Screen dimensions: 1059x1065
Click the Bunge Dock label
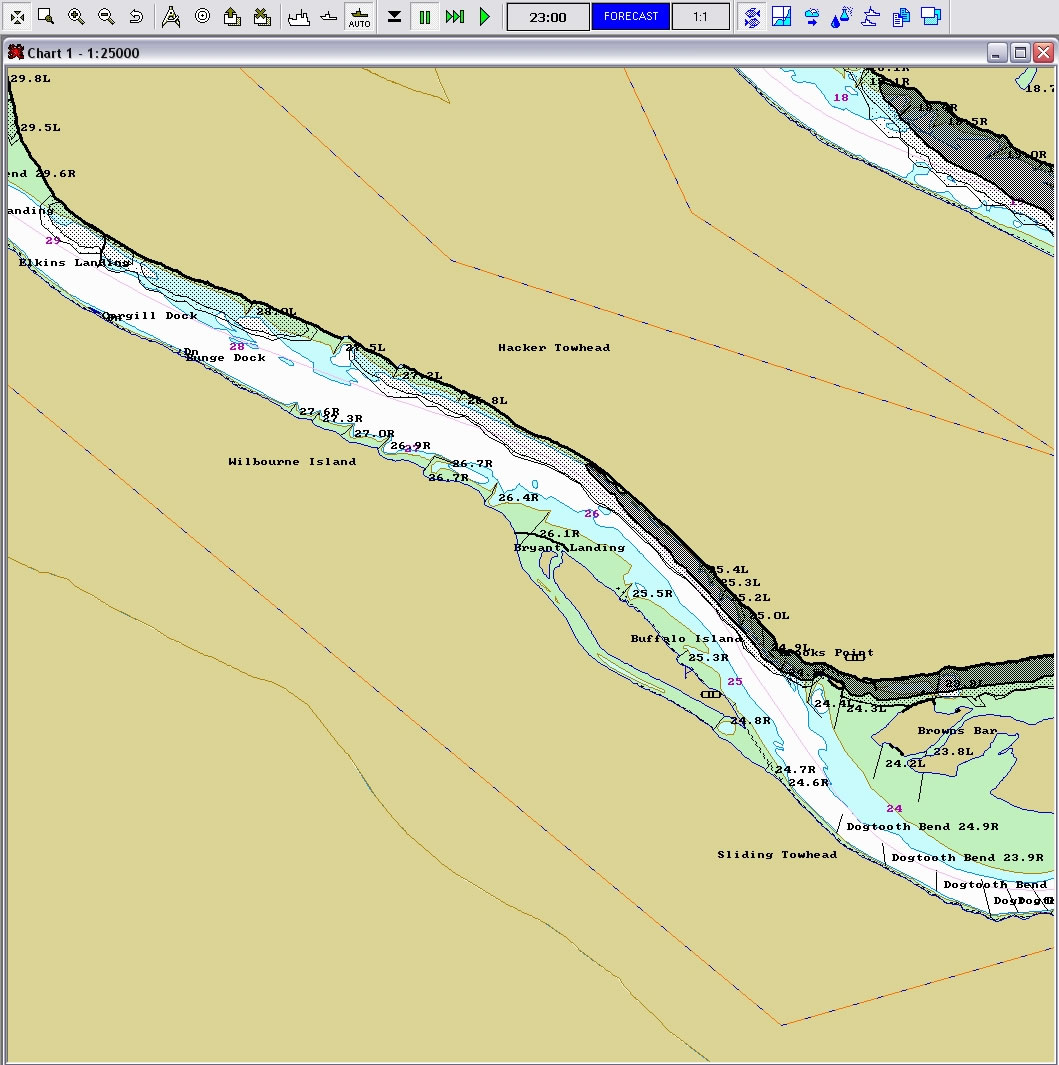tap(226, 358)
